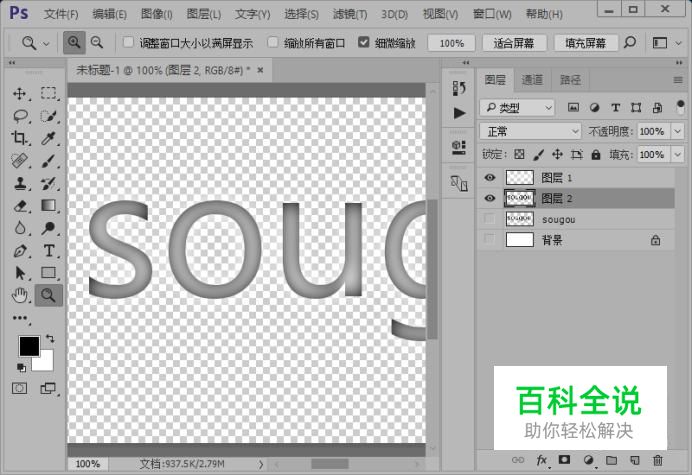This screenshot has width=692, height=475.
Task: Add a layer mask
Action: [x=564, y=460]
